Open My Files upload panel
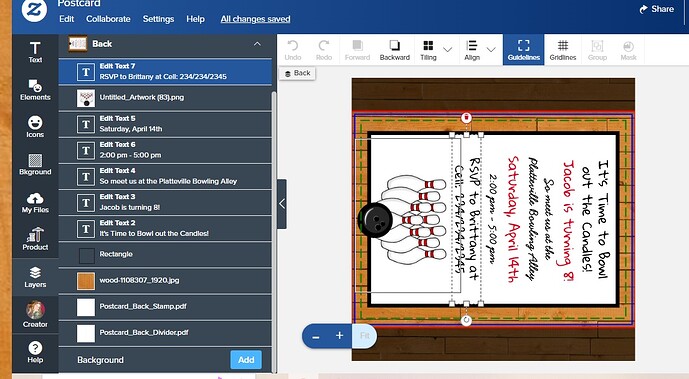The width and height of the screenshot is (689, 379). pyautogui.click(x=35, y=202)
